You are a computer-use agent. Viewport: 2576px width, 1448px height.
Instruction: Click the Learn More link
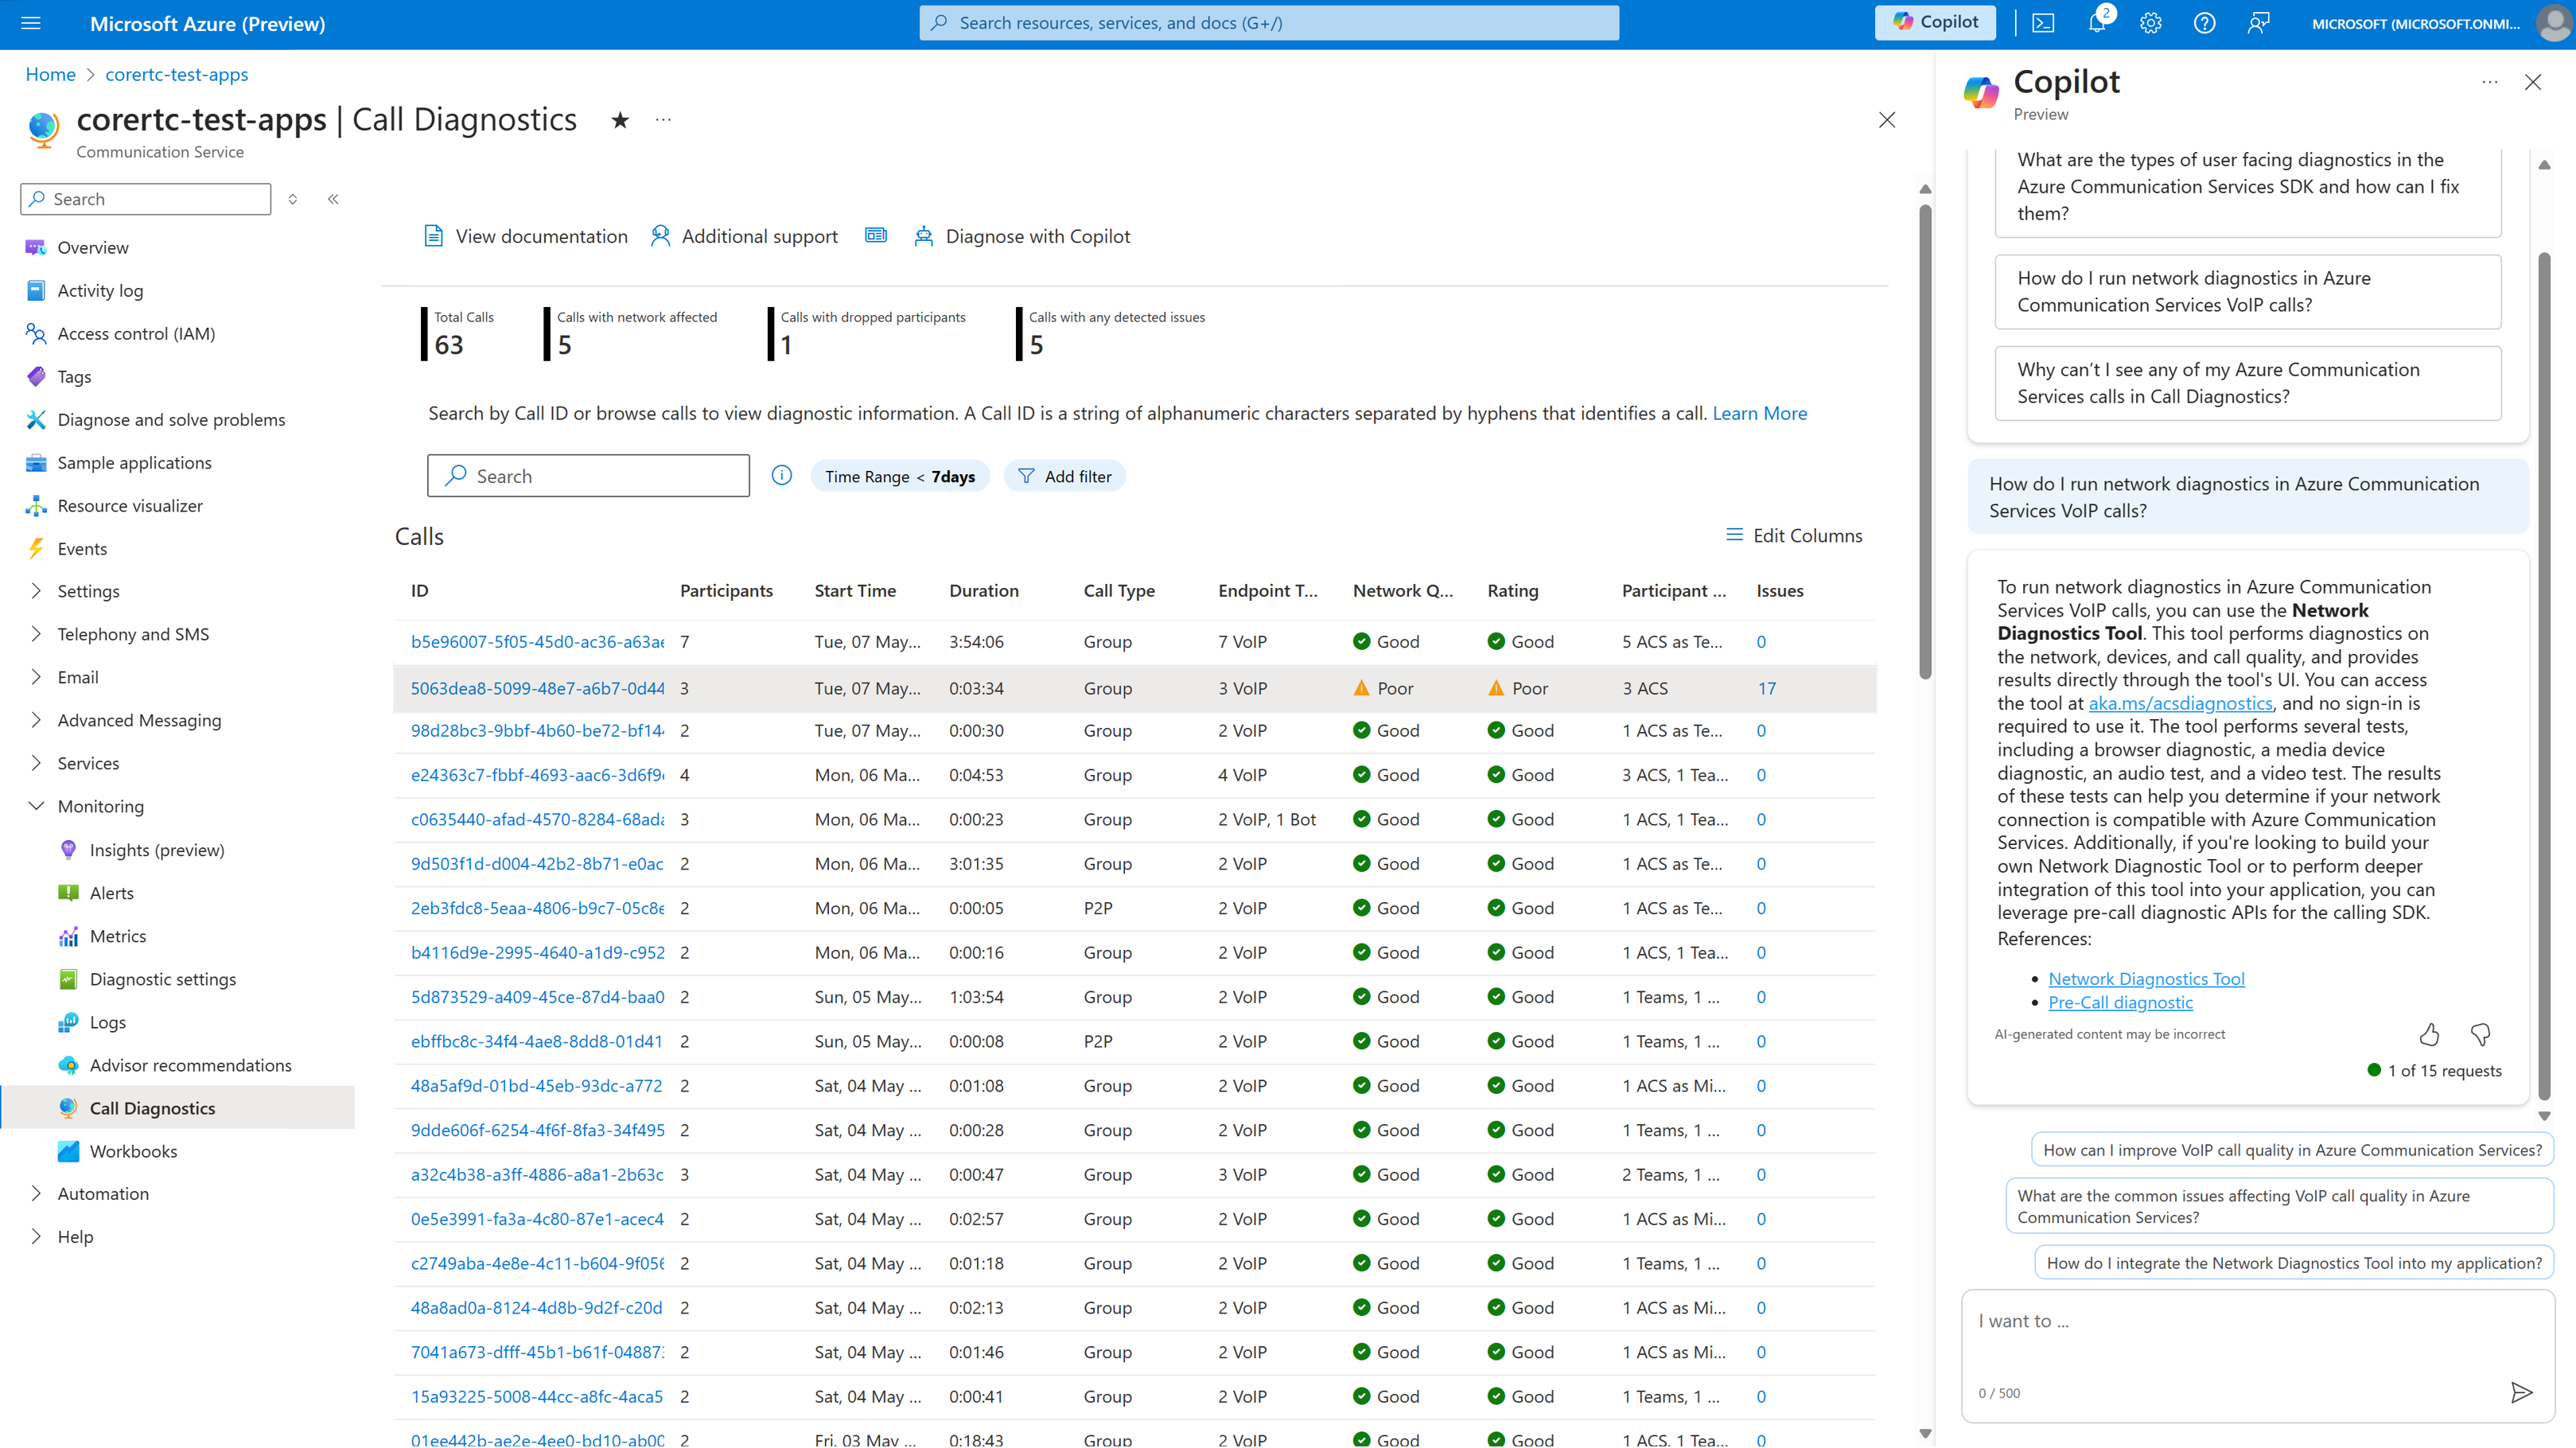[1757, 412]
